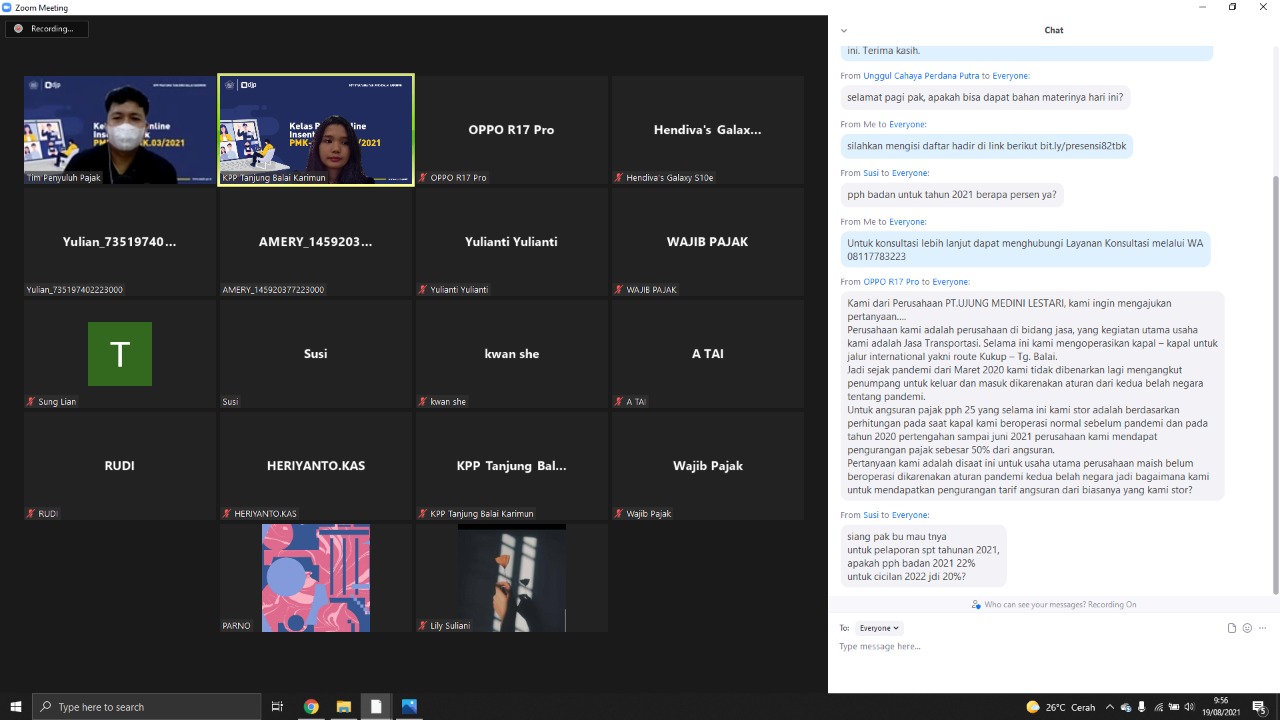Collapse chat panel using top-left chevron

point(844,31)
